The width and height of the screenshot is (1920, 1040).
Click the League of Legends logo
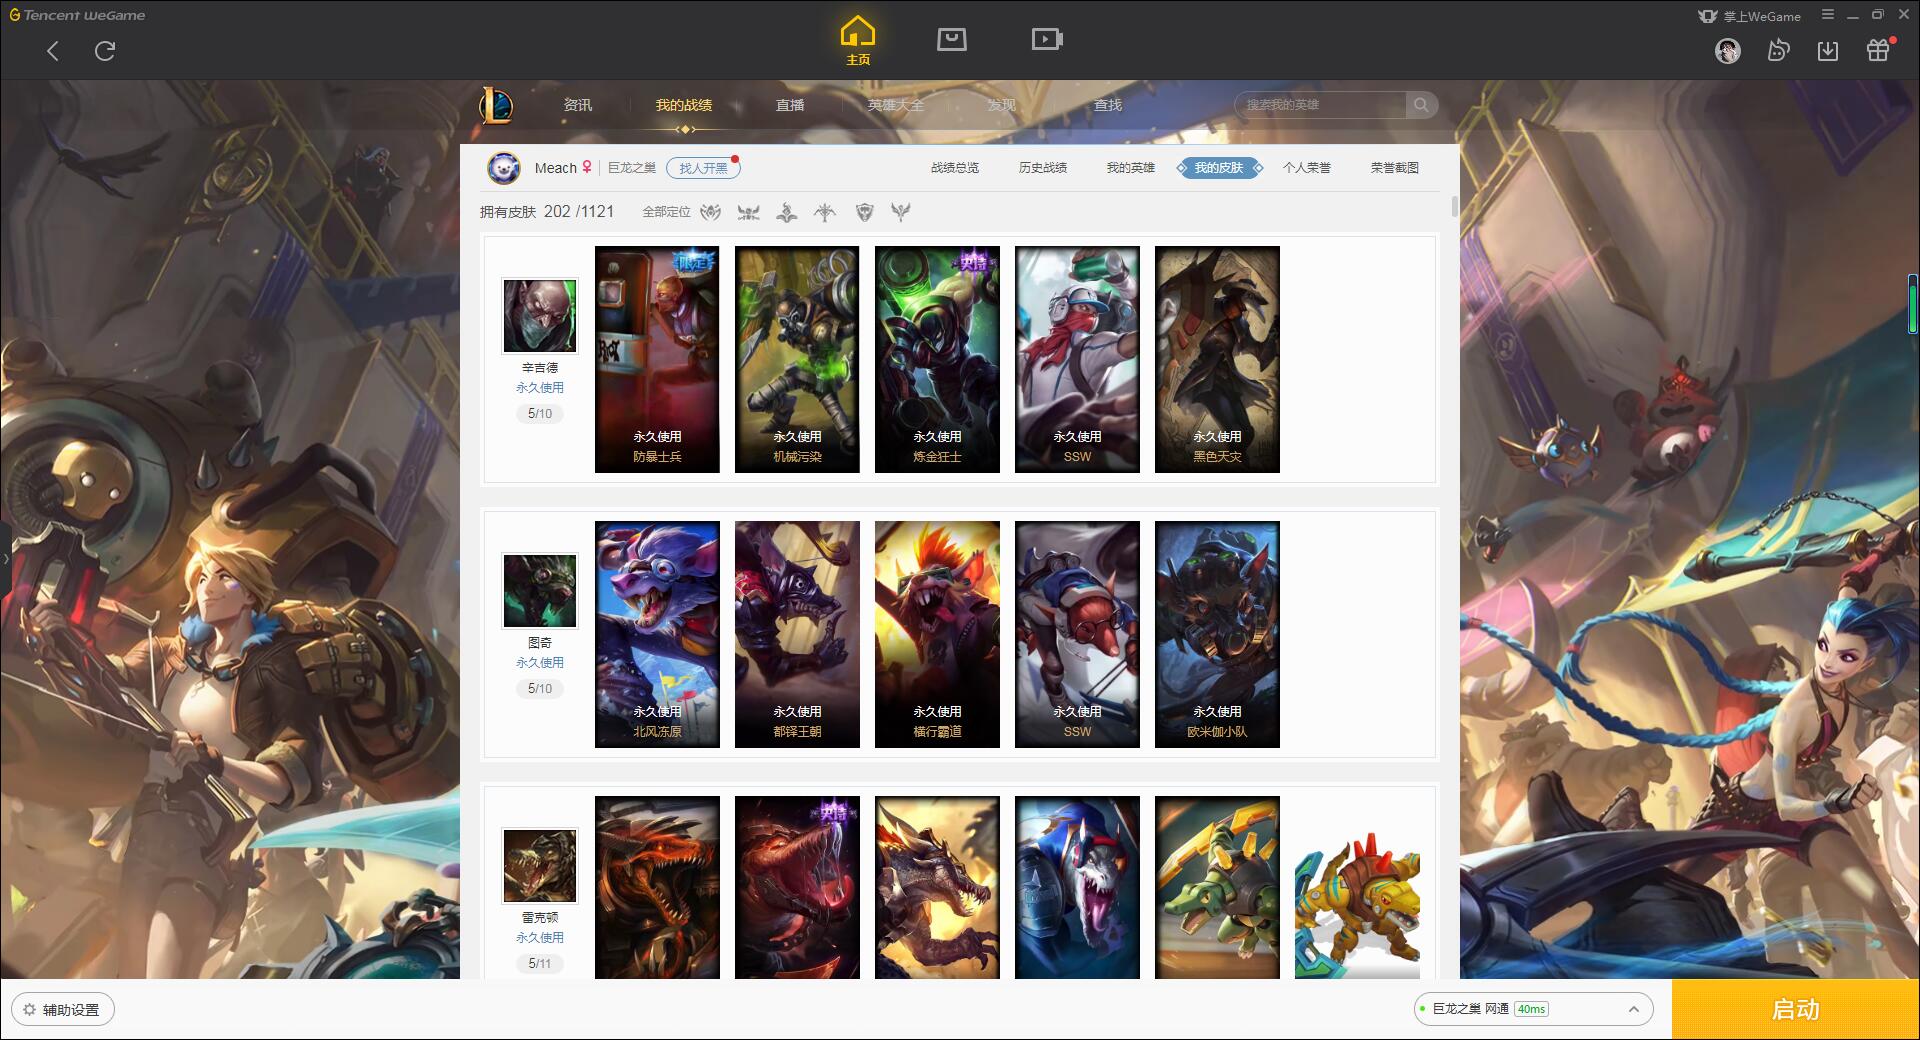click(x=496, y=105)
